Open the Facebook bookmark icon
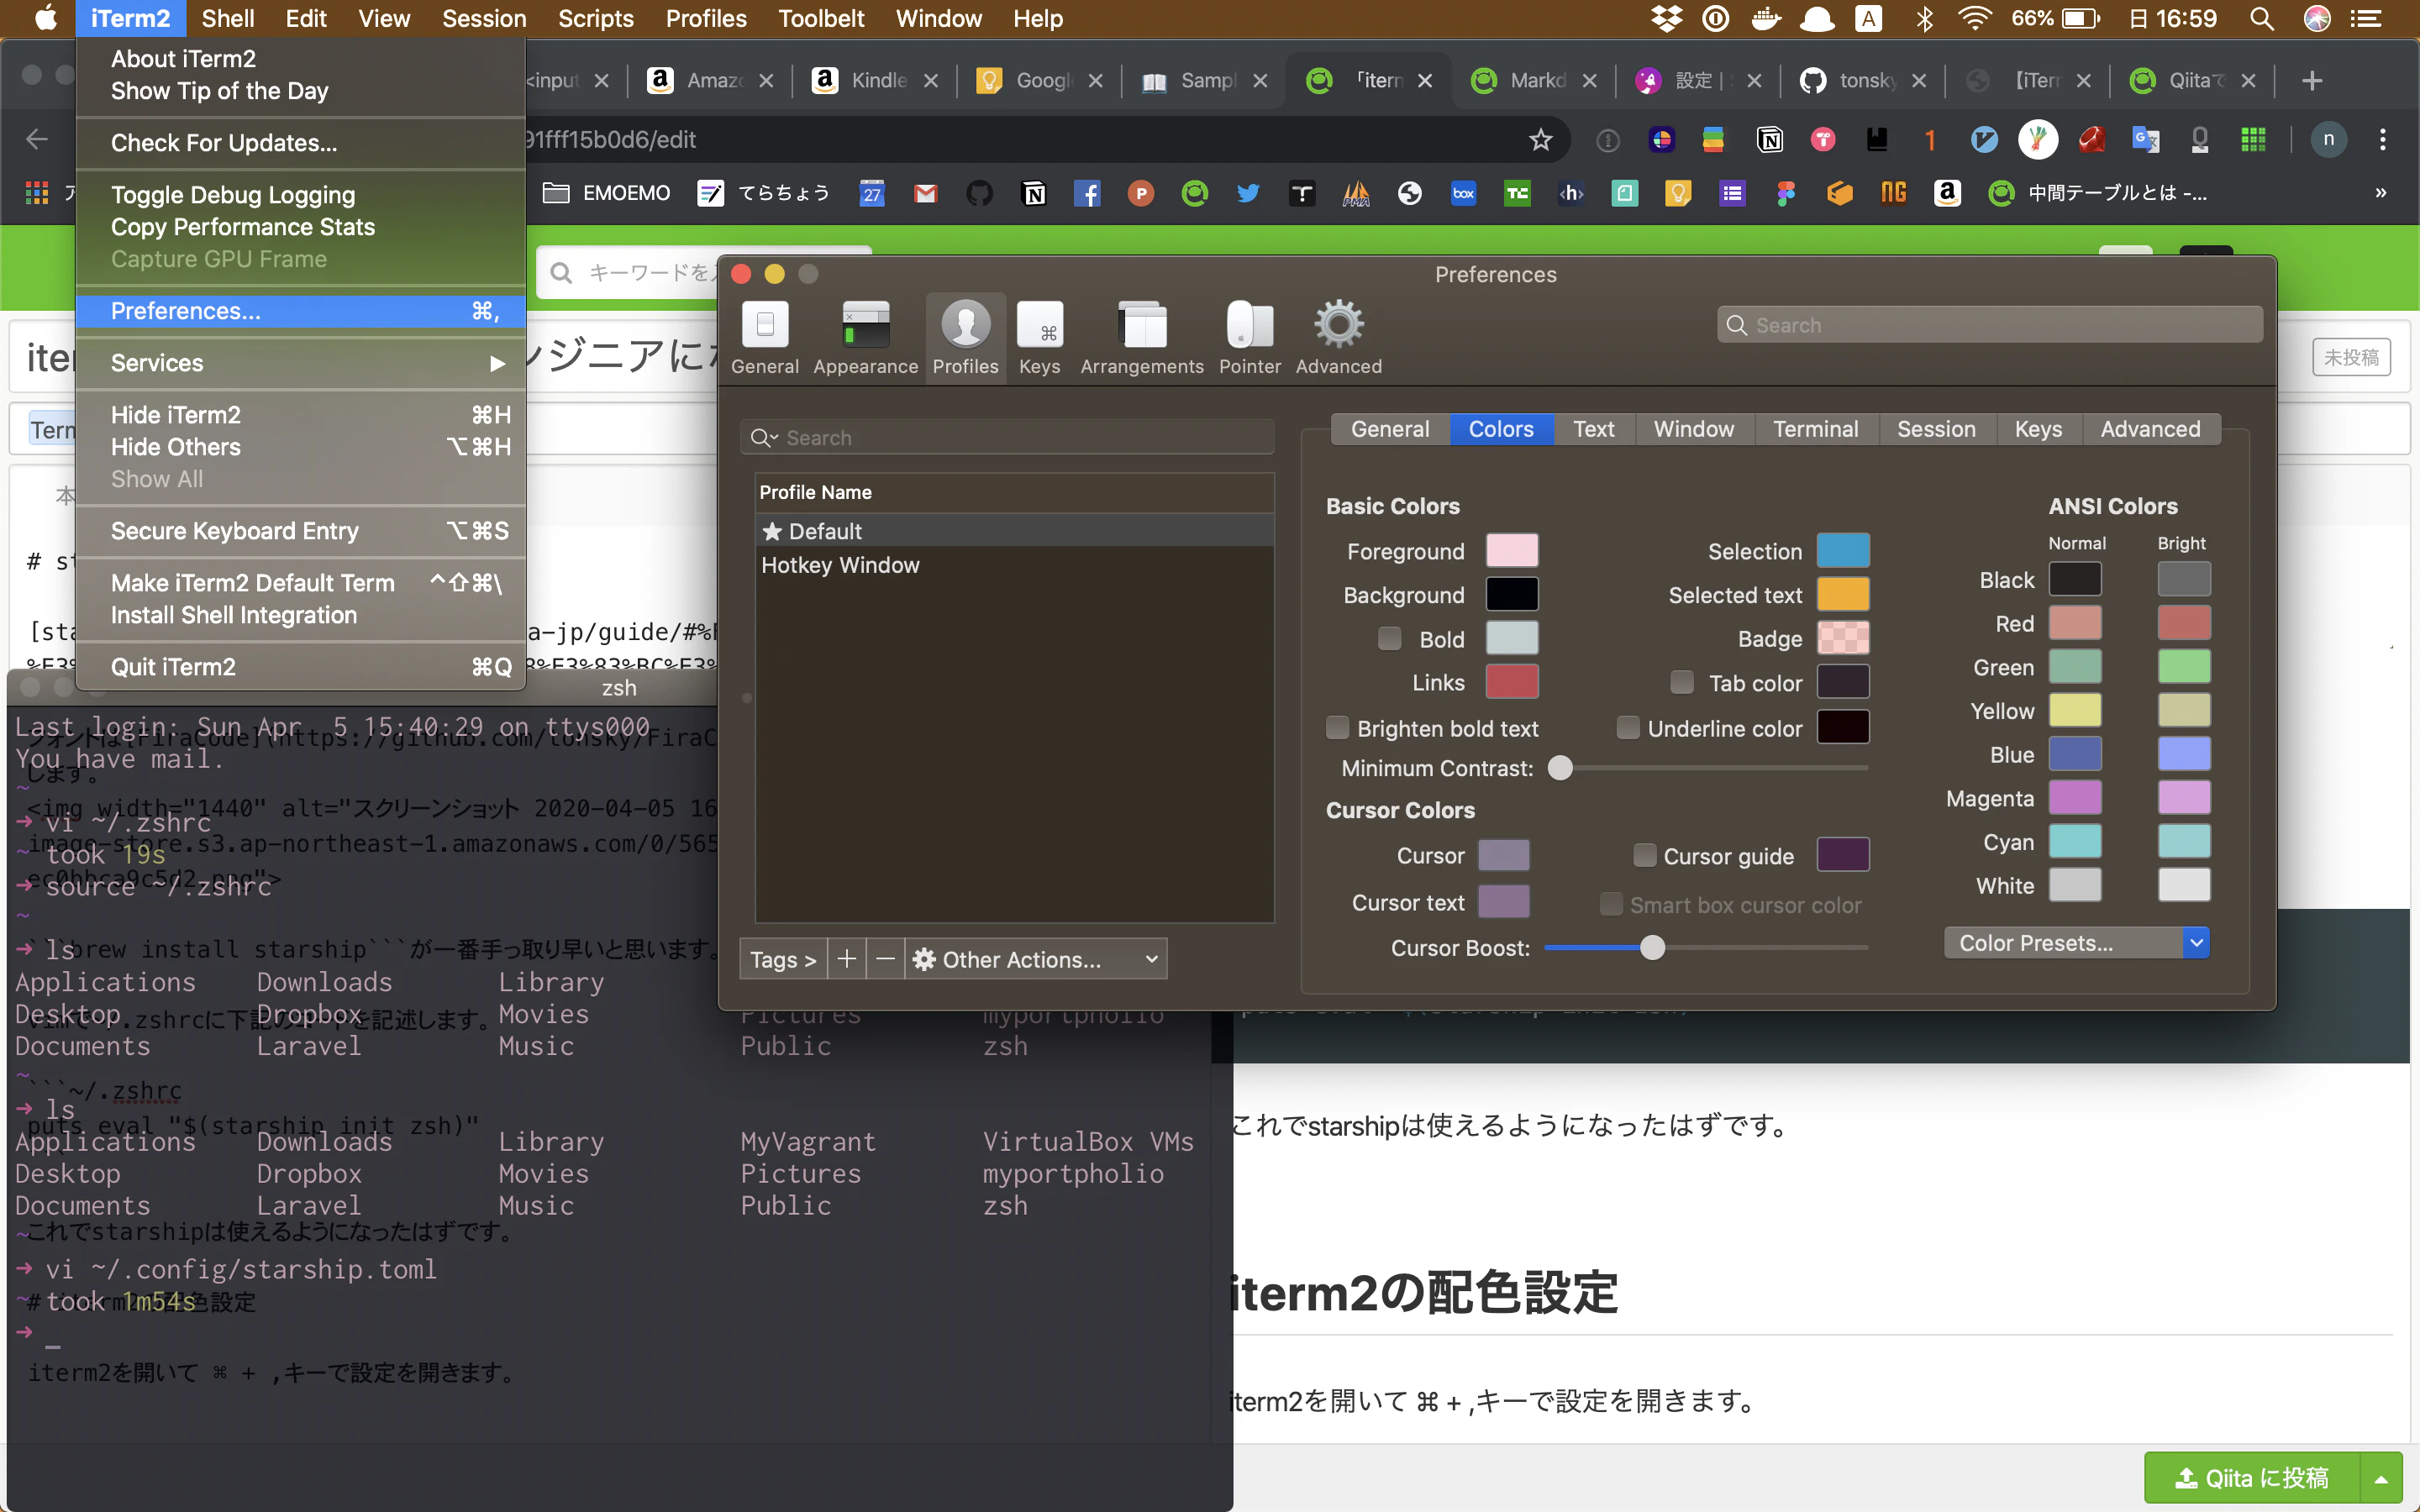The width and height of the screenshot is (2420, 1512). pyautogui.click(x=1087, y=193)
